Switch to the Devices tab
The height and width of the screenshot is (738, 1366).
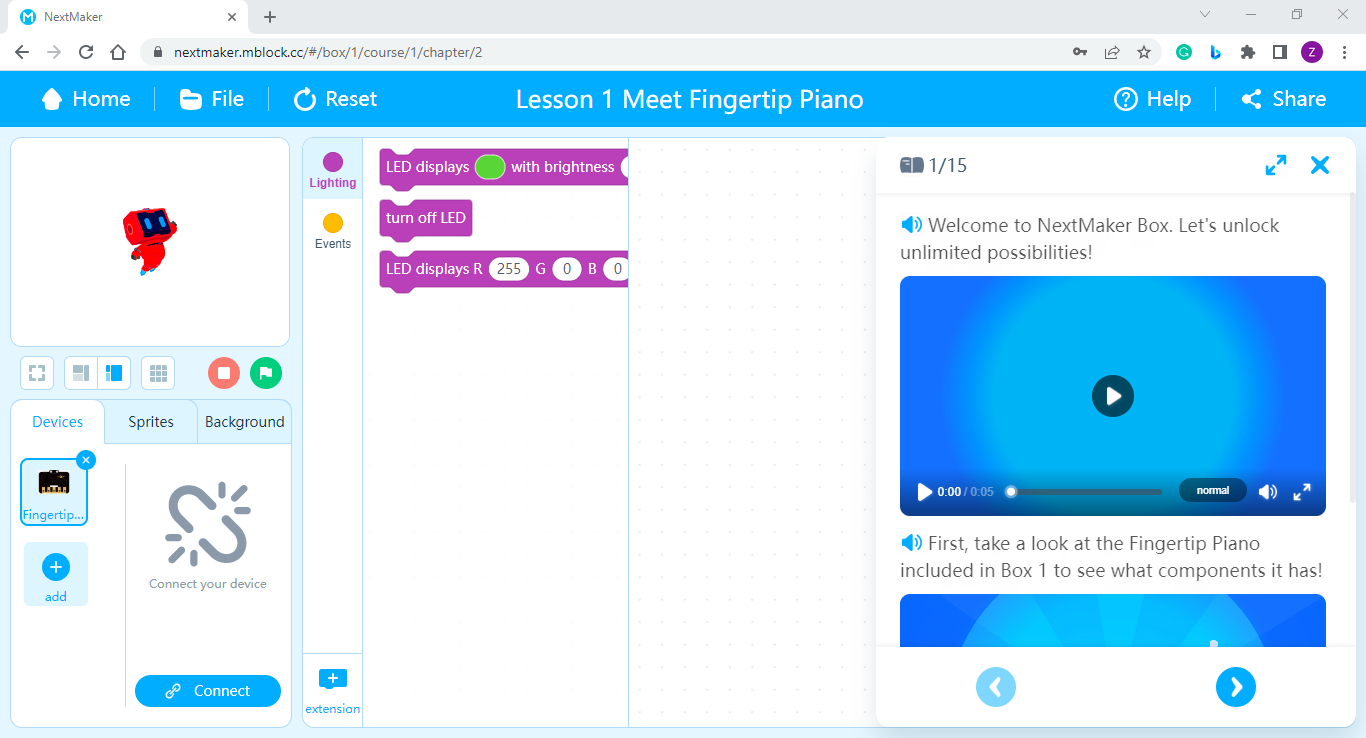point(57,422)
